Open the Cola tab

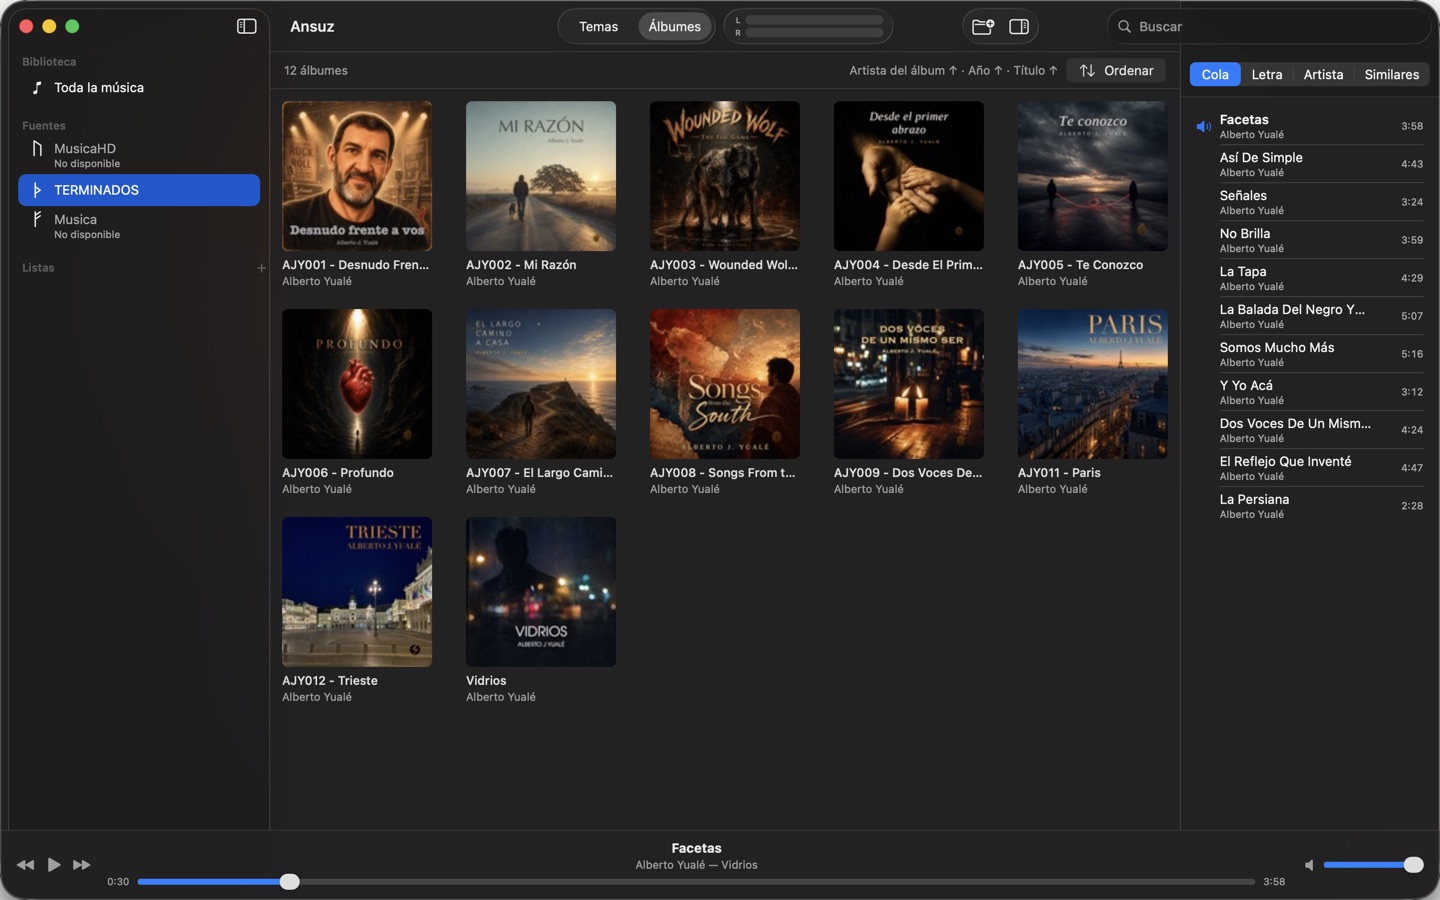1215,75
